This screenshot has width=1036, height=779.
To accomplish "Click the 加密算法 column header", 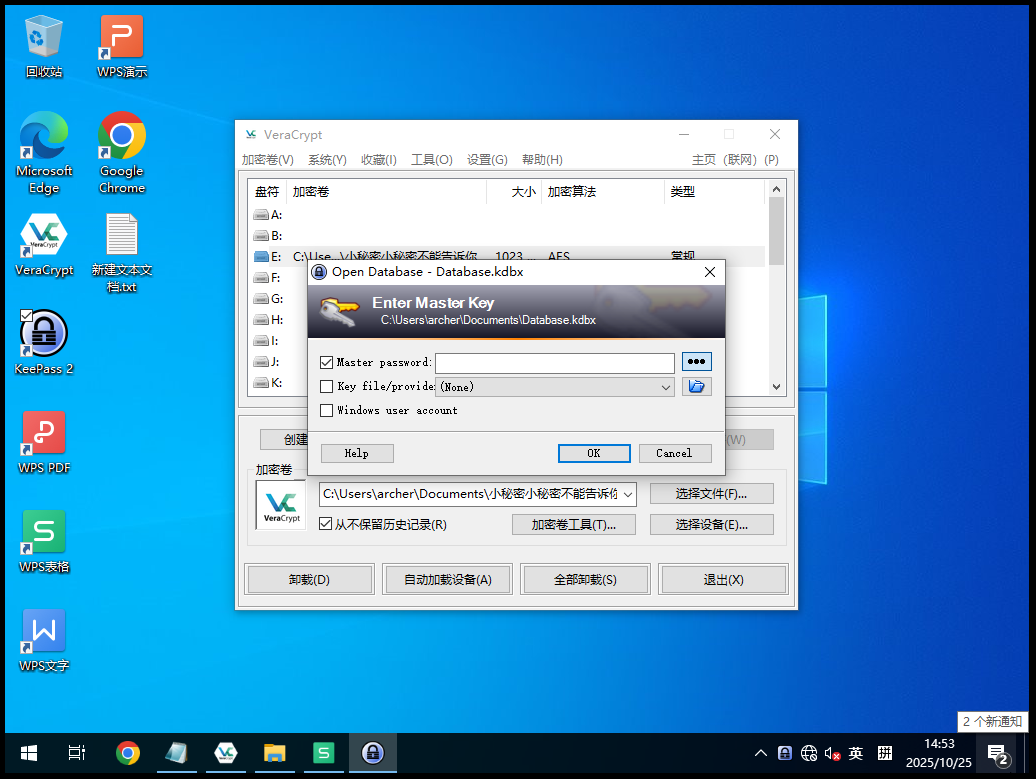I will click(x=602, y=192).
